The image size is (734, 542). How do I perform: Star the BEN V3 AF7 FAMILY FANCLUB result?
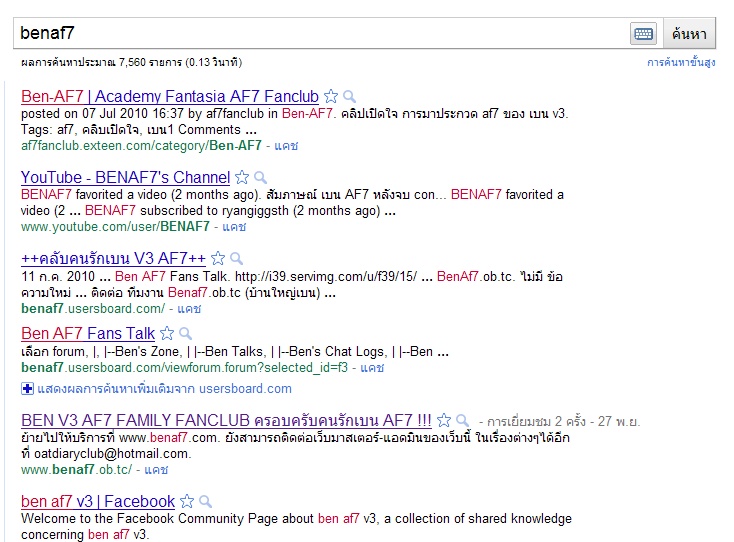pyautogui.click(x=444, y=420)
